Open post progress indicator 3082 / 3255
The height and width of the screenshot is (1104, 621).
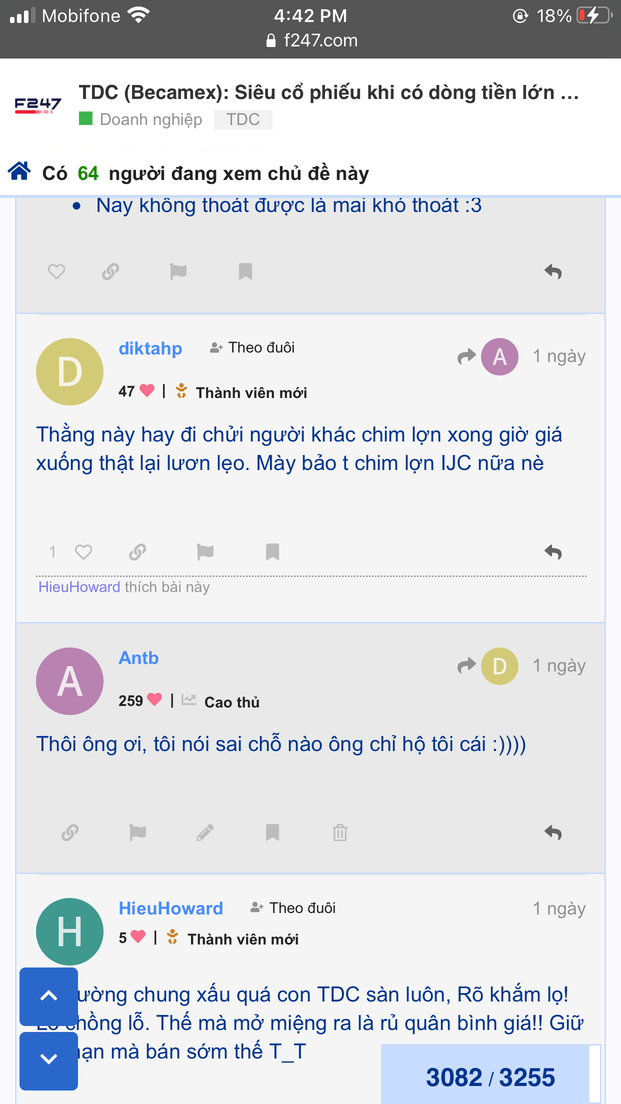pyautogui.click(x=490, y=1077)
